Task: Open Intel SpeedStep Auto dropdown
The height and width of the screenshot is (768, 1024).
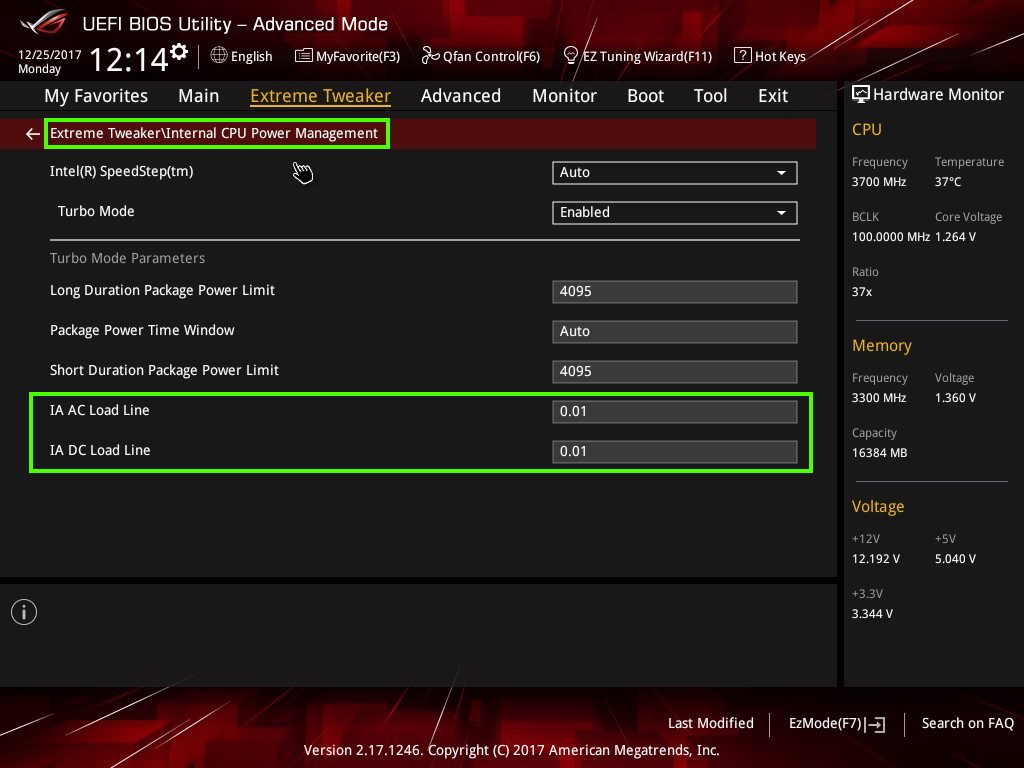Action: click(675, 173)
